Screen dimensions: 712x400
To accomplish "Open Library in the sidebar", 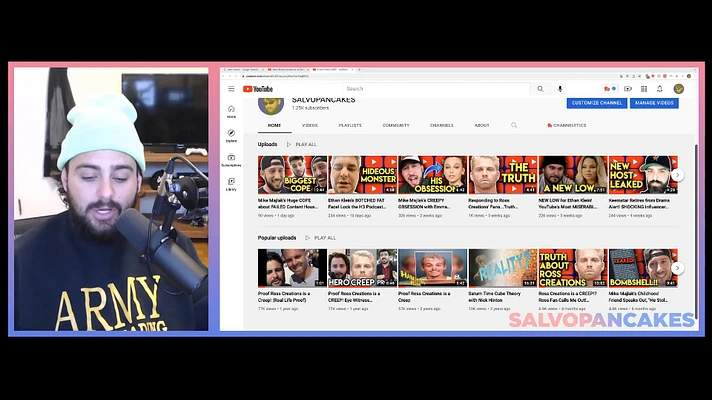I will [x=231, y=184].
